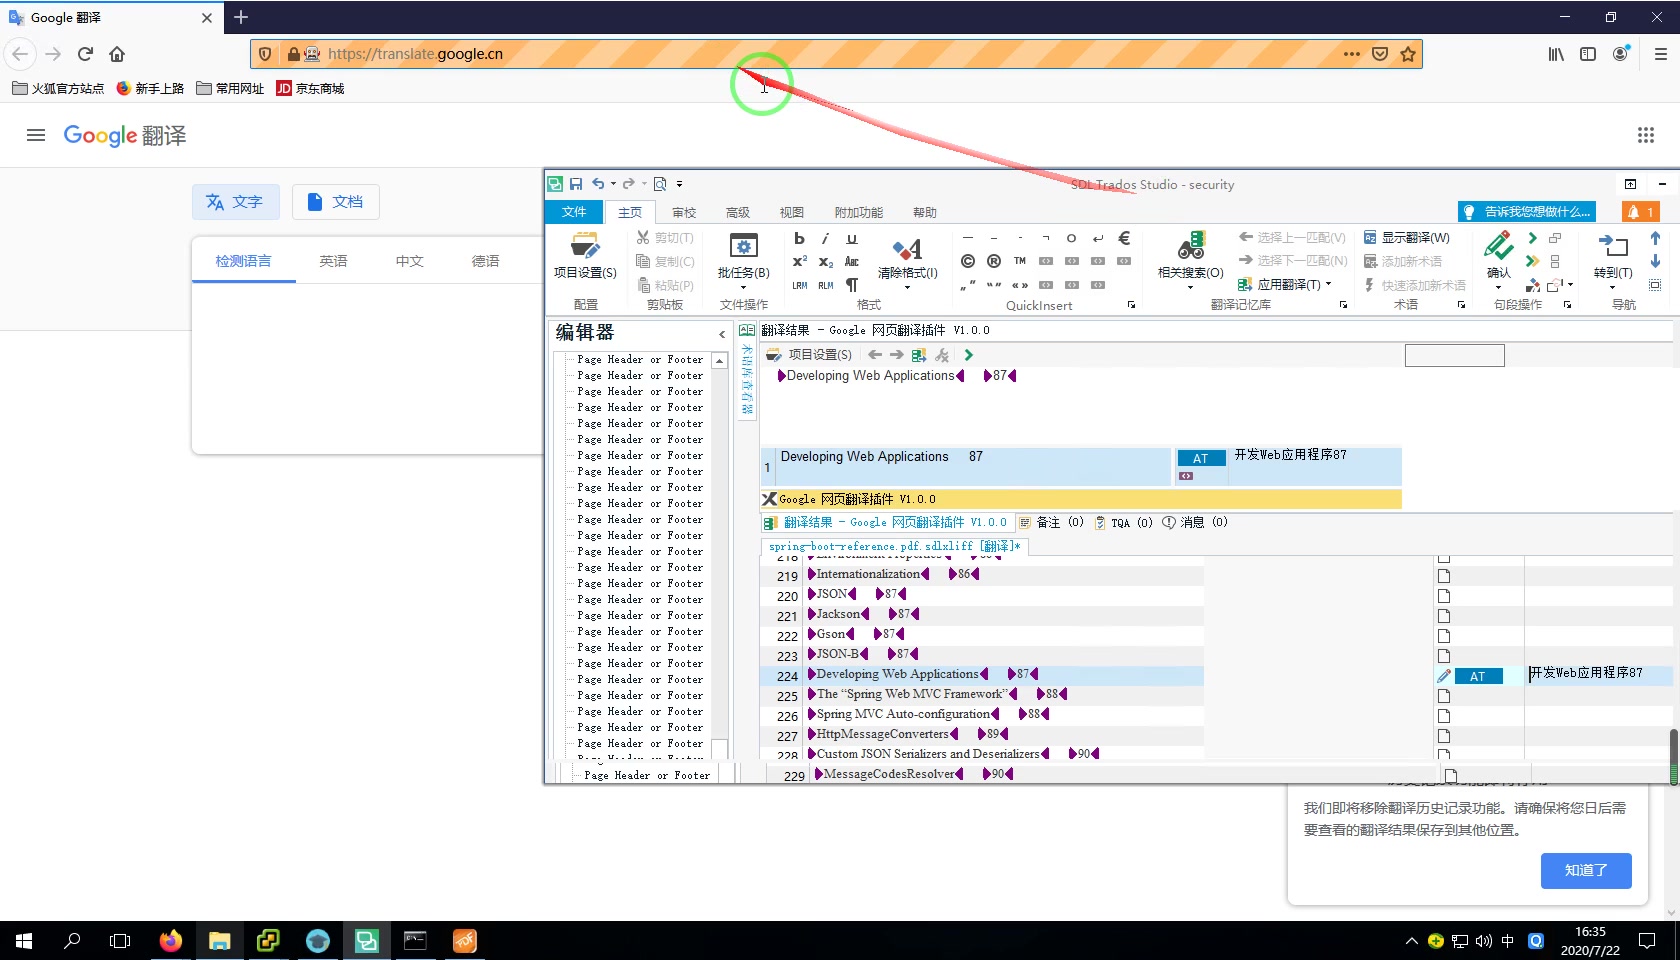Open the notifications bell in Trados
1680x960 pixels.
[x=1641, y=212]
